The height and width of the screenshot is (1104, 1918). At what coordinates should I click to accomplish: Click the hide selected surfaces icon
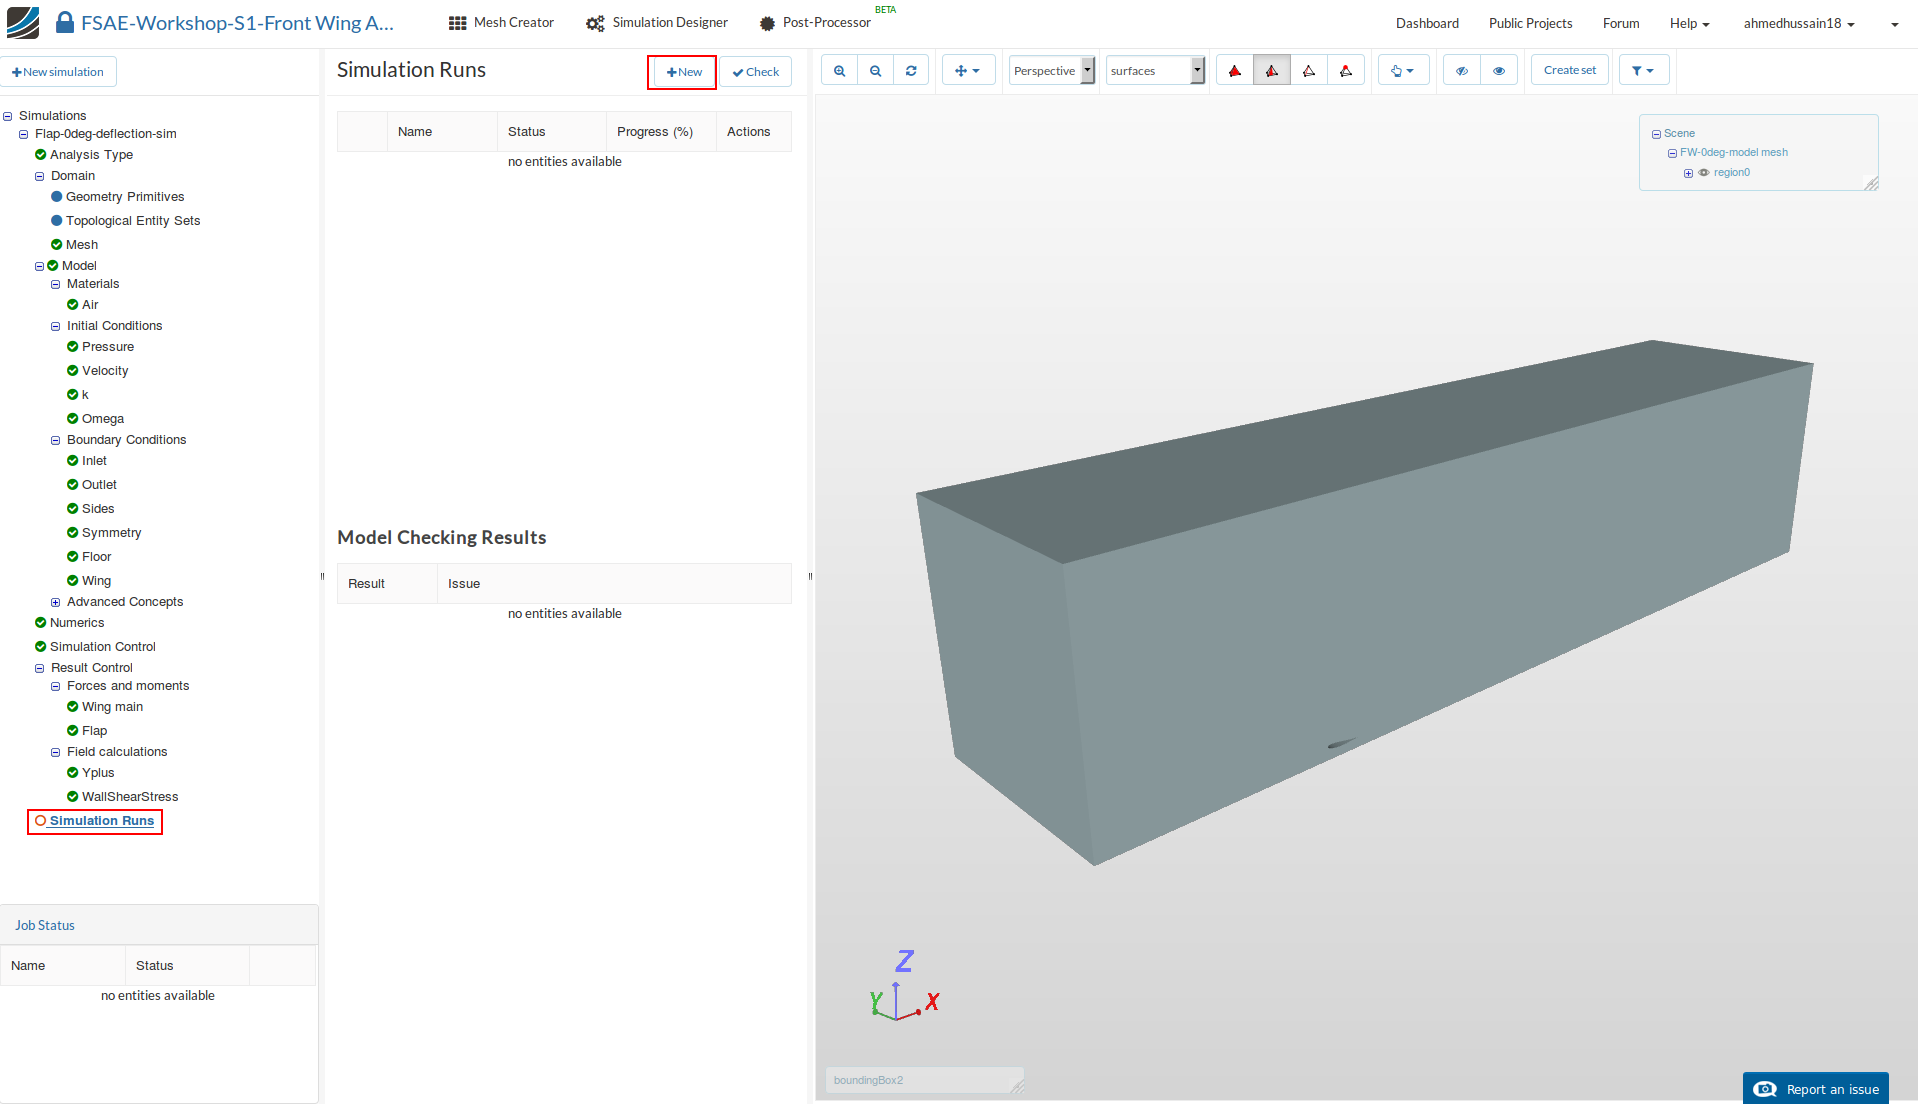click(x=1461, y=70)
